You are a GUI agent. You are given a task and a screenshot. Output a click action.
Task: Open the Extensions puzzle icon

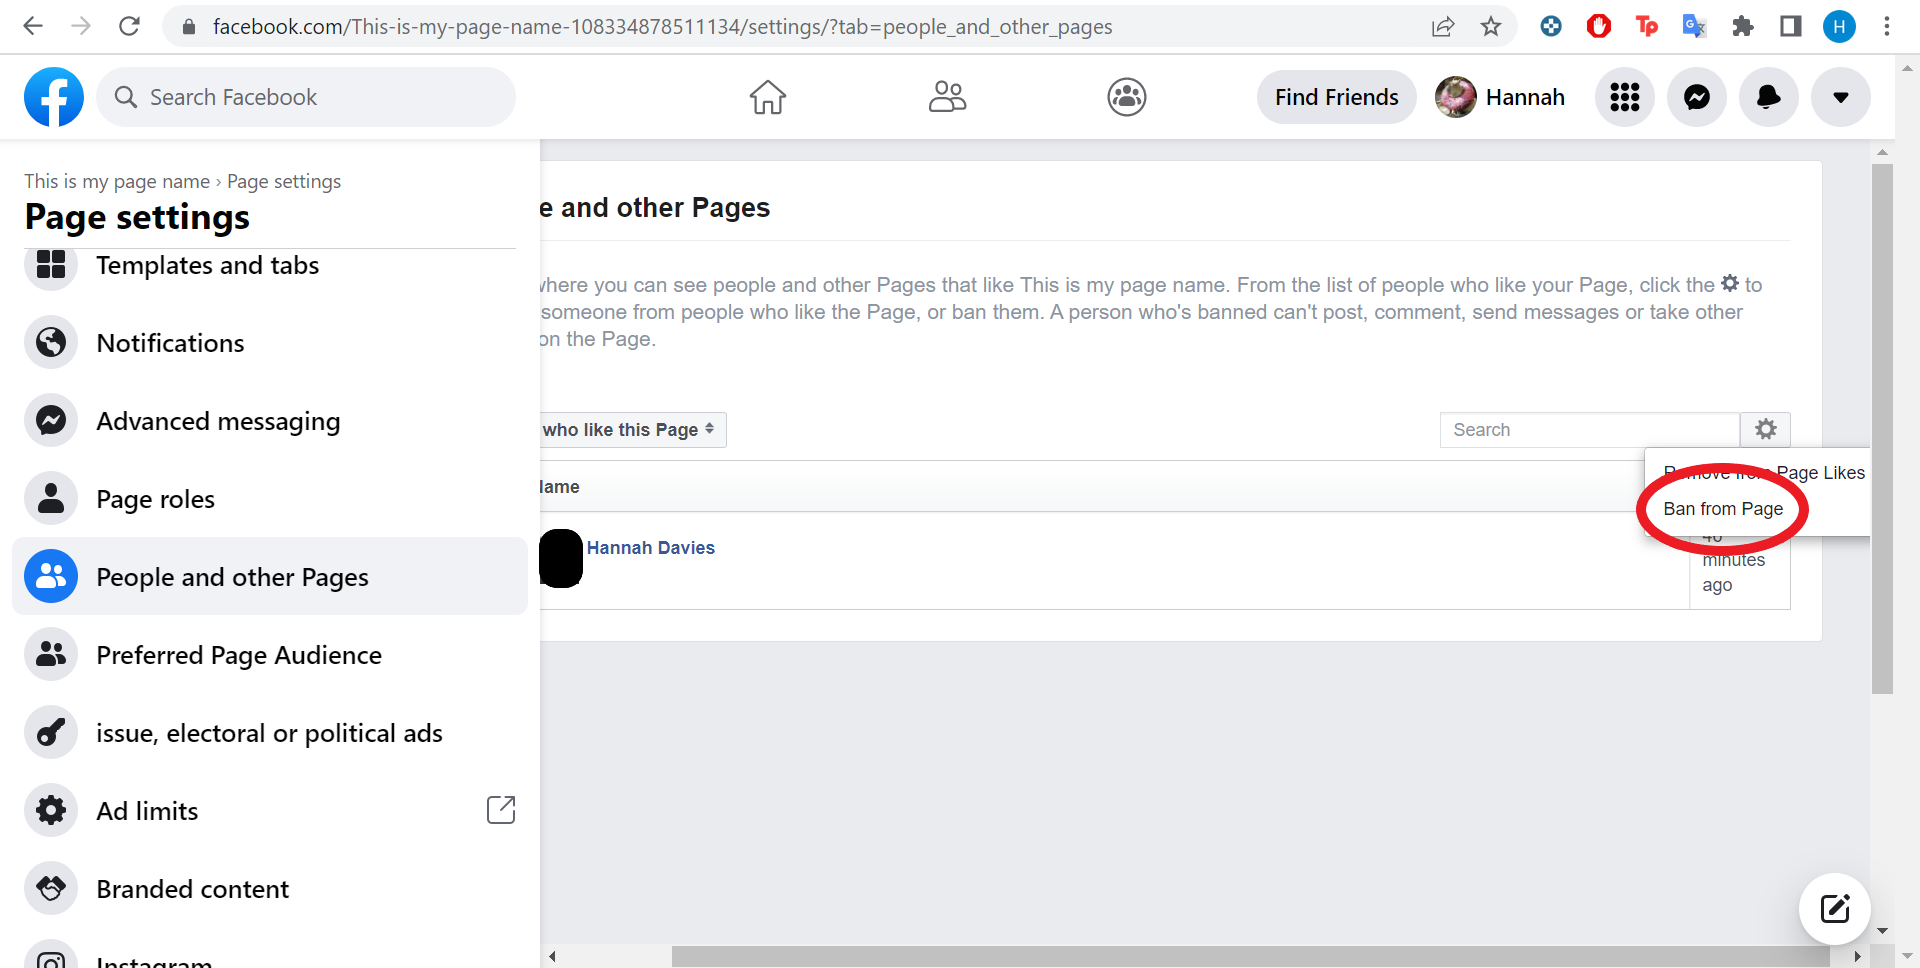[x=1743, y=26]
